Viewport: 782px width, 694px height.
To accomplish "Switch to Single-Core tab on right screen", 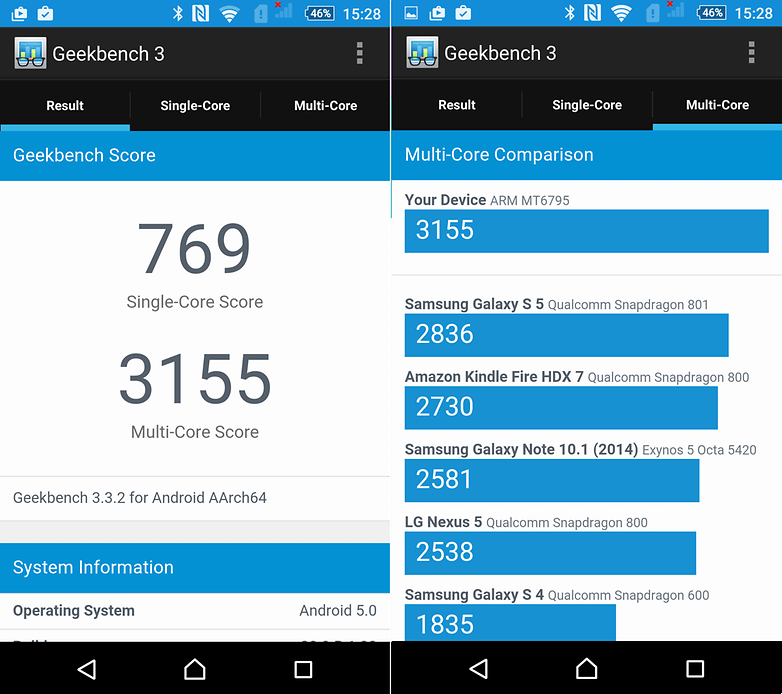I will 587,105.
